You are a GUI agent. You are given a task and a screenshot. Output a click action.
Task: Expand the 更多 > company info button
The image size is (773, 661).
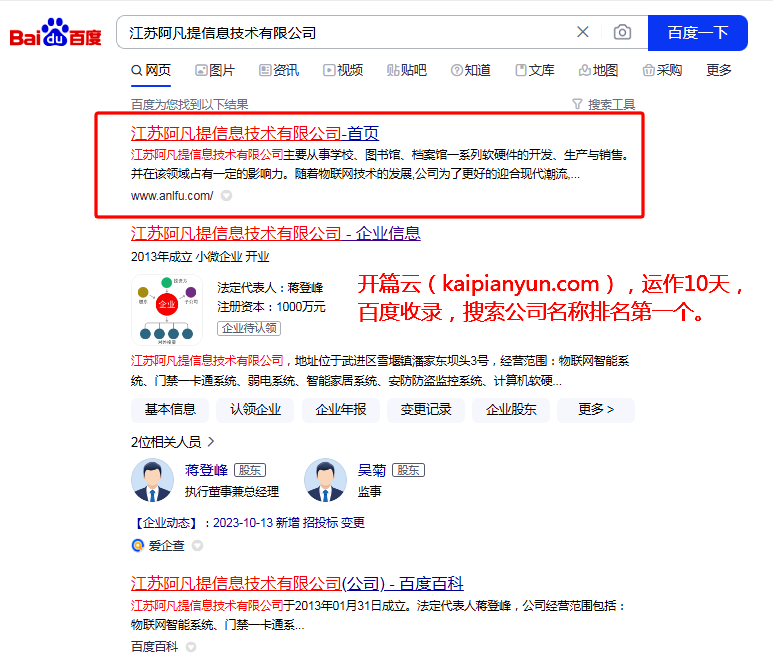[x=596, y=409]
